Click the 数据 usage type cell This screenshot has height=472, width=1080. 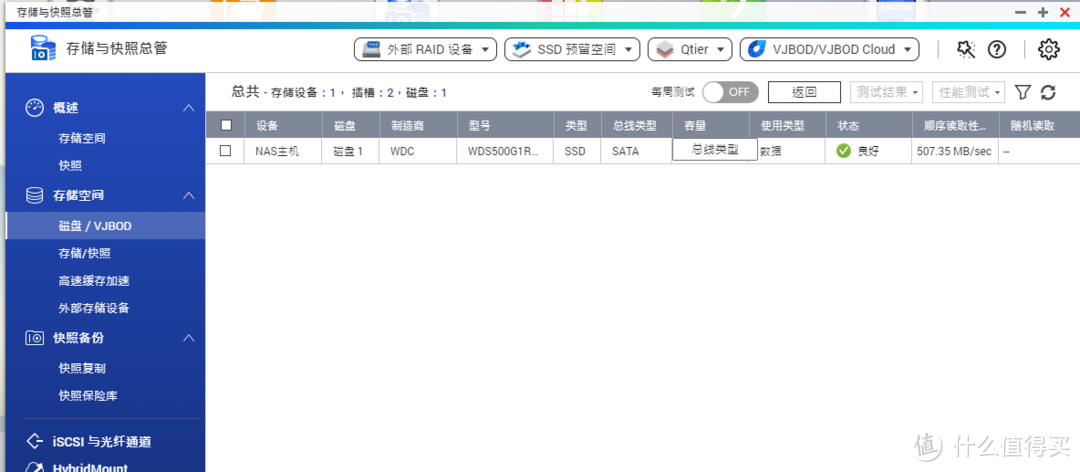pyautogui.click(x=792, y=151)
